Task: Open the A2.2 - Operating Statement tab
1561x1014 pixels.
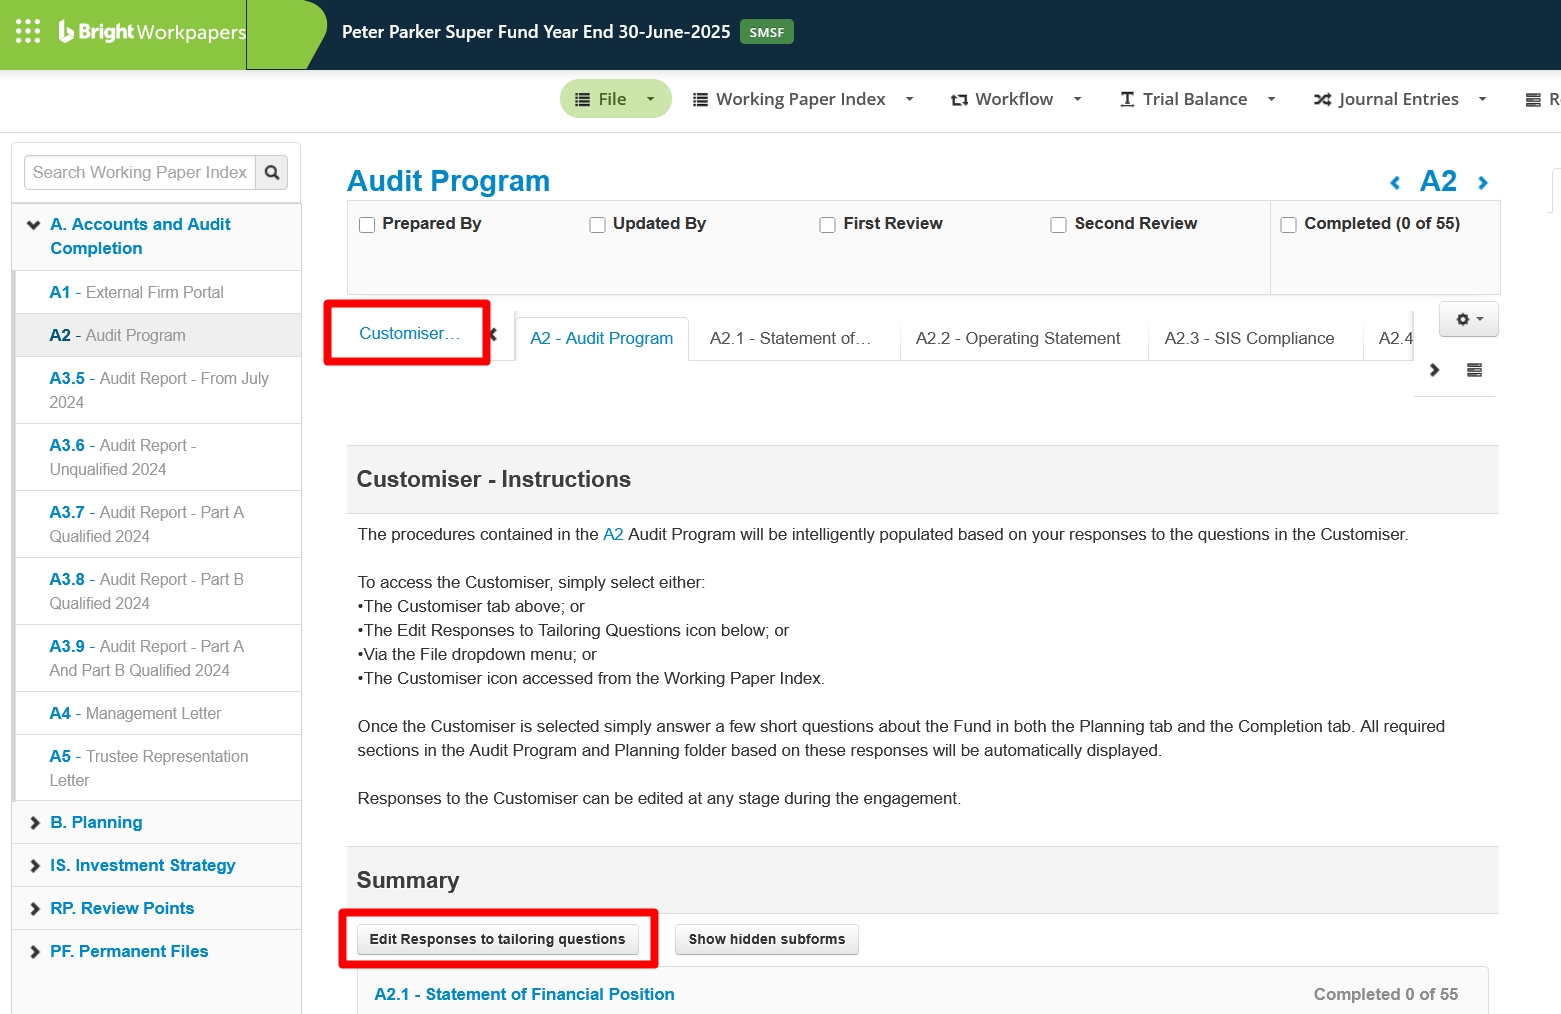Action: [1017, 338]
